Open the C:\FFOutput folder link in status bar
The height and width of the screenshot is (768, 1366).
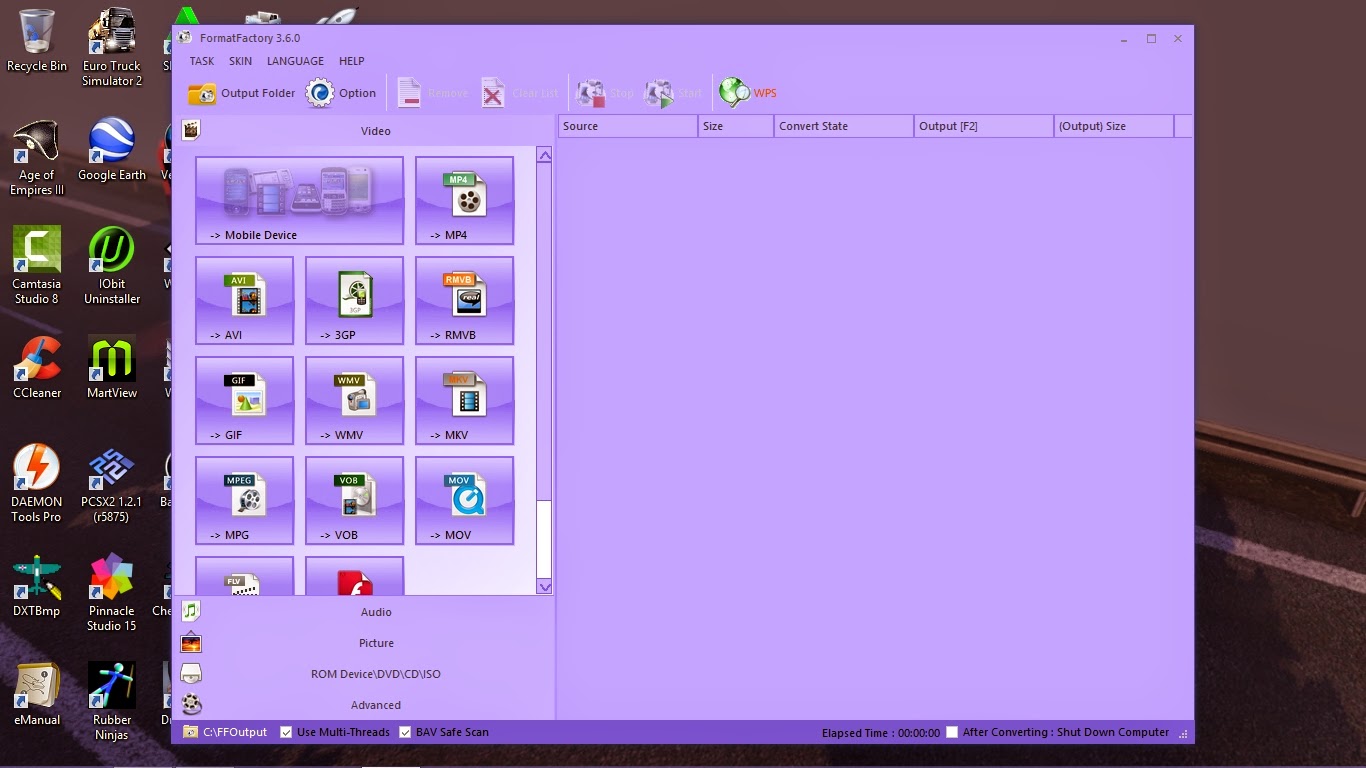click(x=225, y=732)
